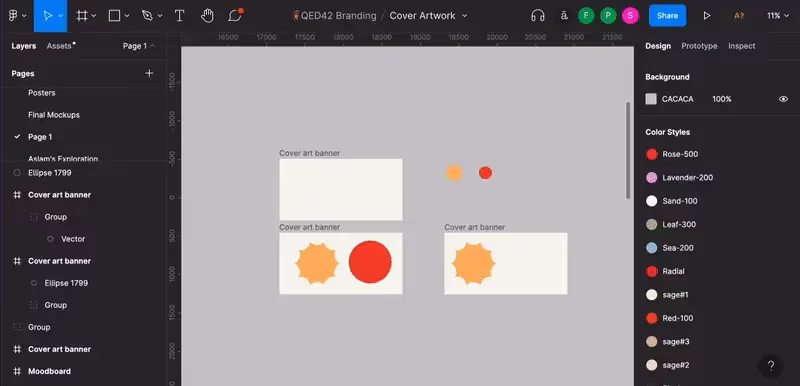Click the small orange circle on canvas

[x=454, y=173]
